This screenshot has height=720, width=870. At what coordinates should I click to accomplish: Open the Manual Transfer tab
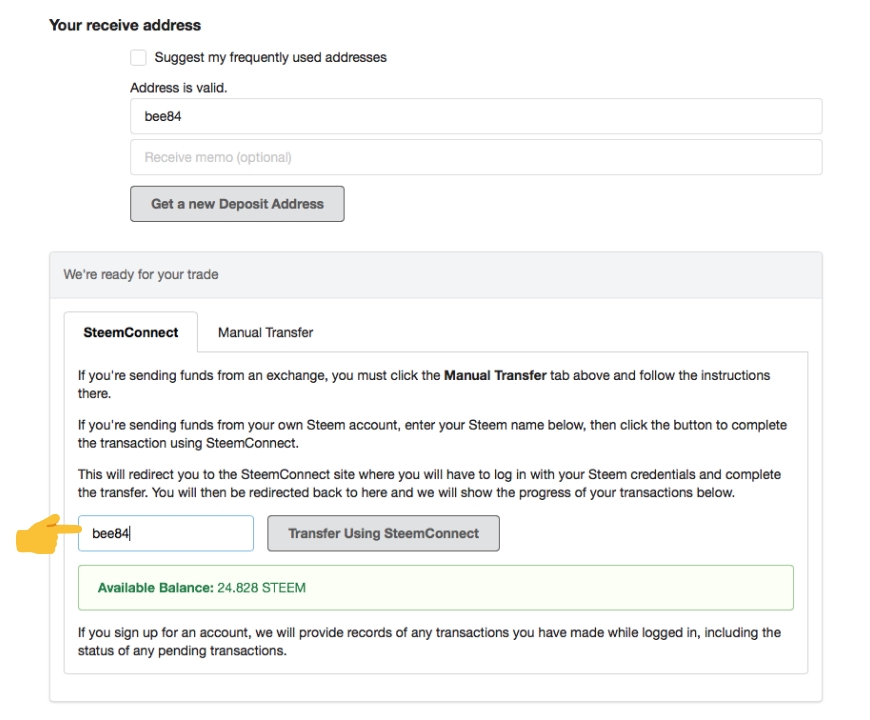pos(265,332)
